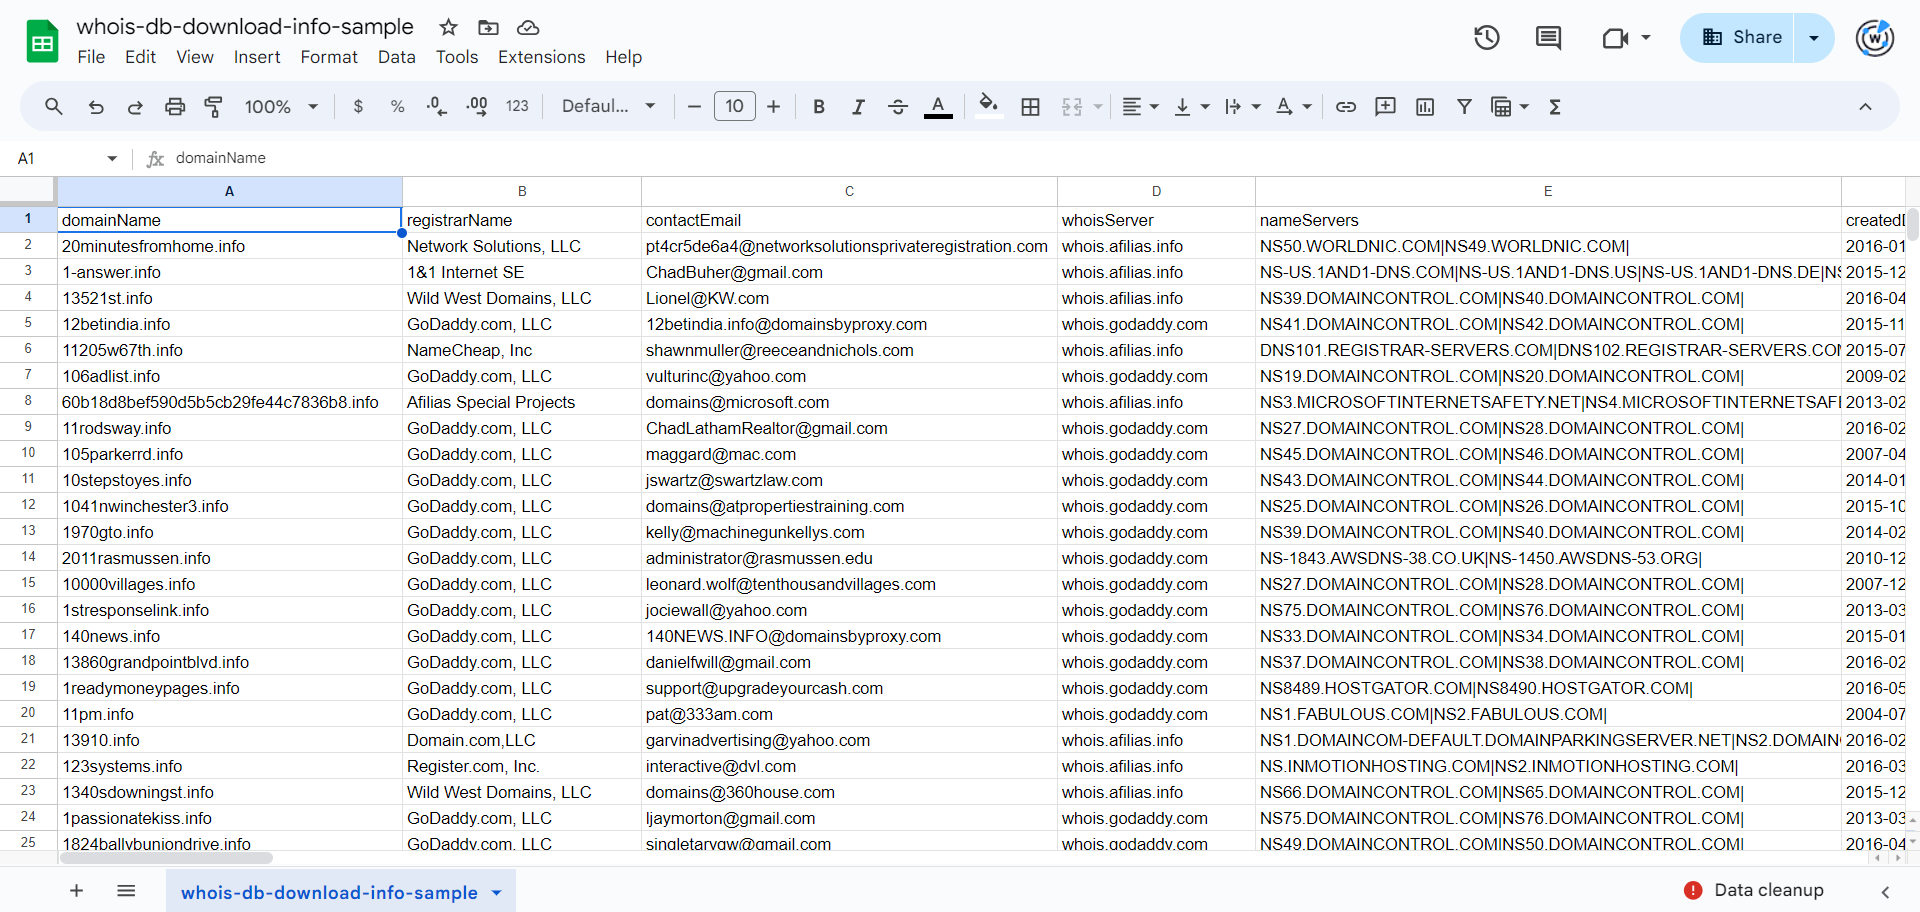
Task: Click the print icon
Action: tap(175, 107)
